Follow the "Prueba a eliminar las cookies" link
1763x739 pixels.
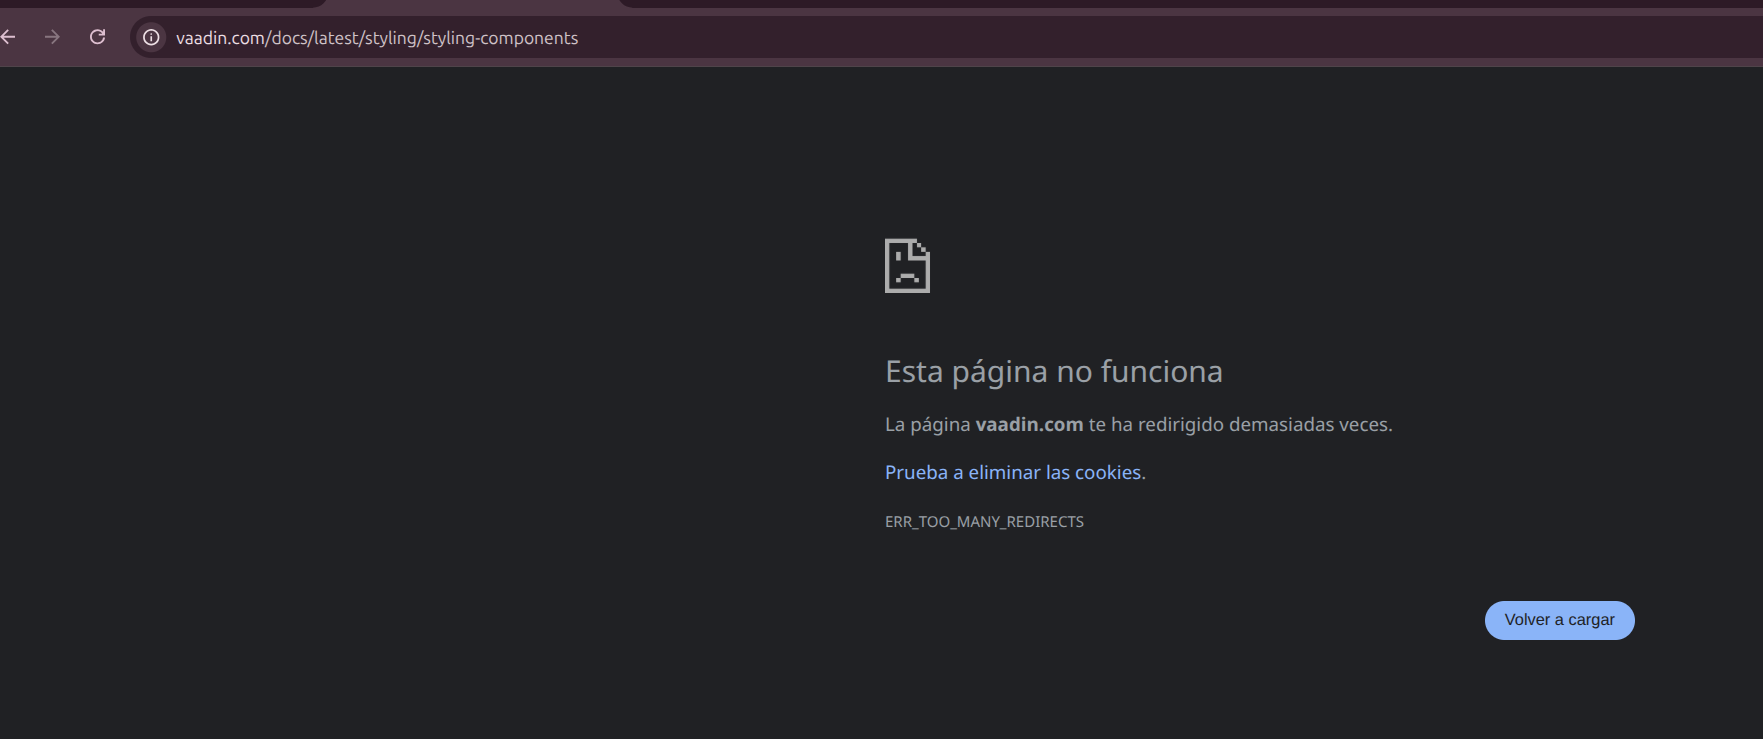tap(1013, 472)
